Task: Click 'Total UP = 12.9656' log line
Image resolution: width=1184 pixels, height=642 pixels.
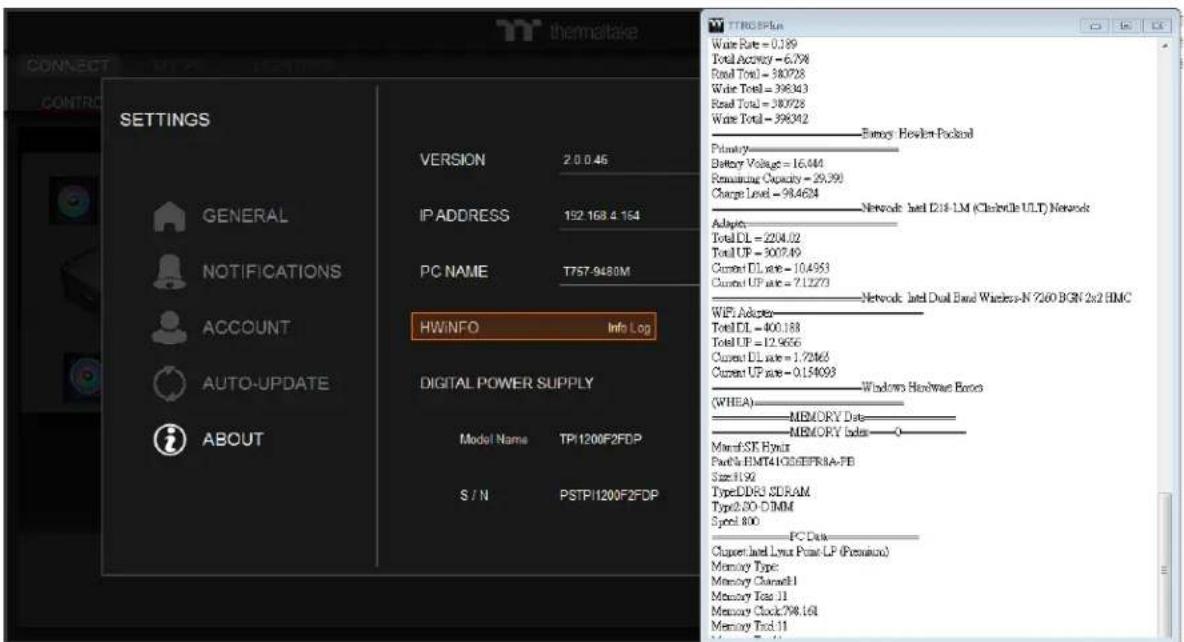Action: coord(756,343)
